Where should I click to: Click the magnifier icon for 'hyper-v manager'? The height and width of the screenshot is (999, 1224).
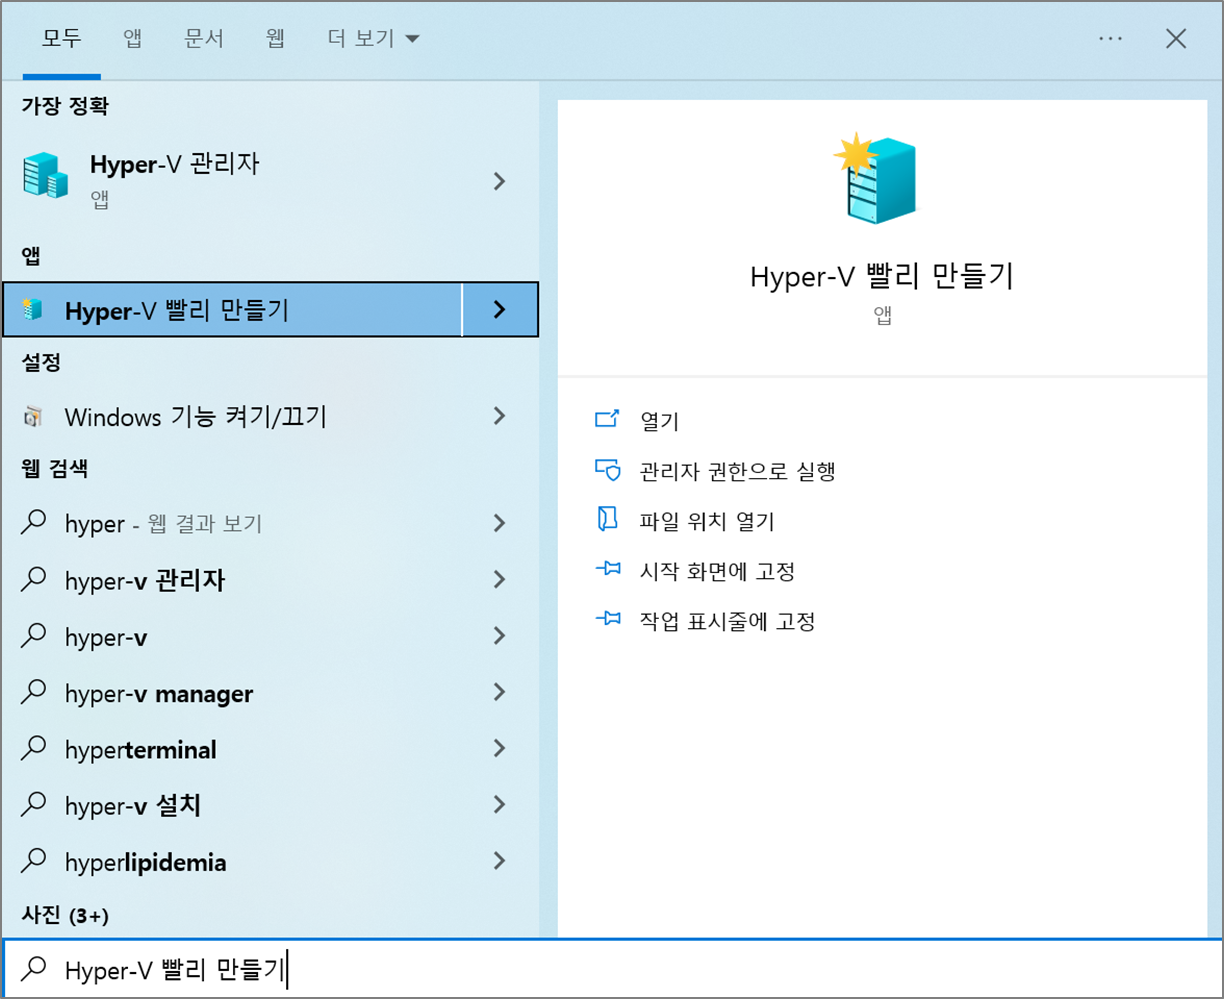click(x=34, y=691)
